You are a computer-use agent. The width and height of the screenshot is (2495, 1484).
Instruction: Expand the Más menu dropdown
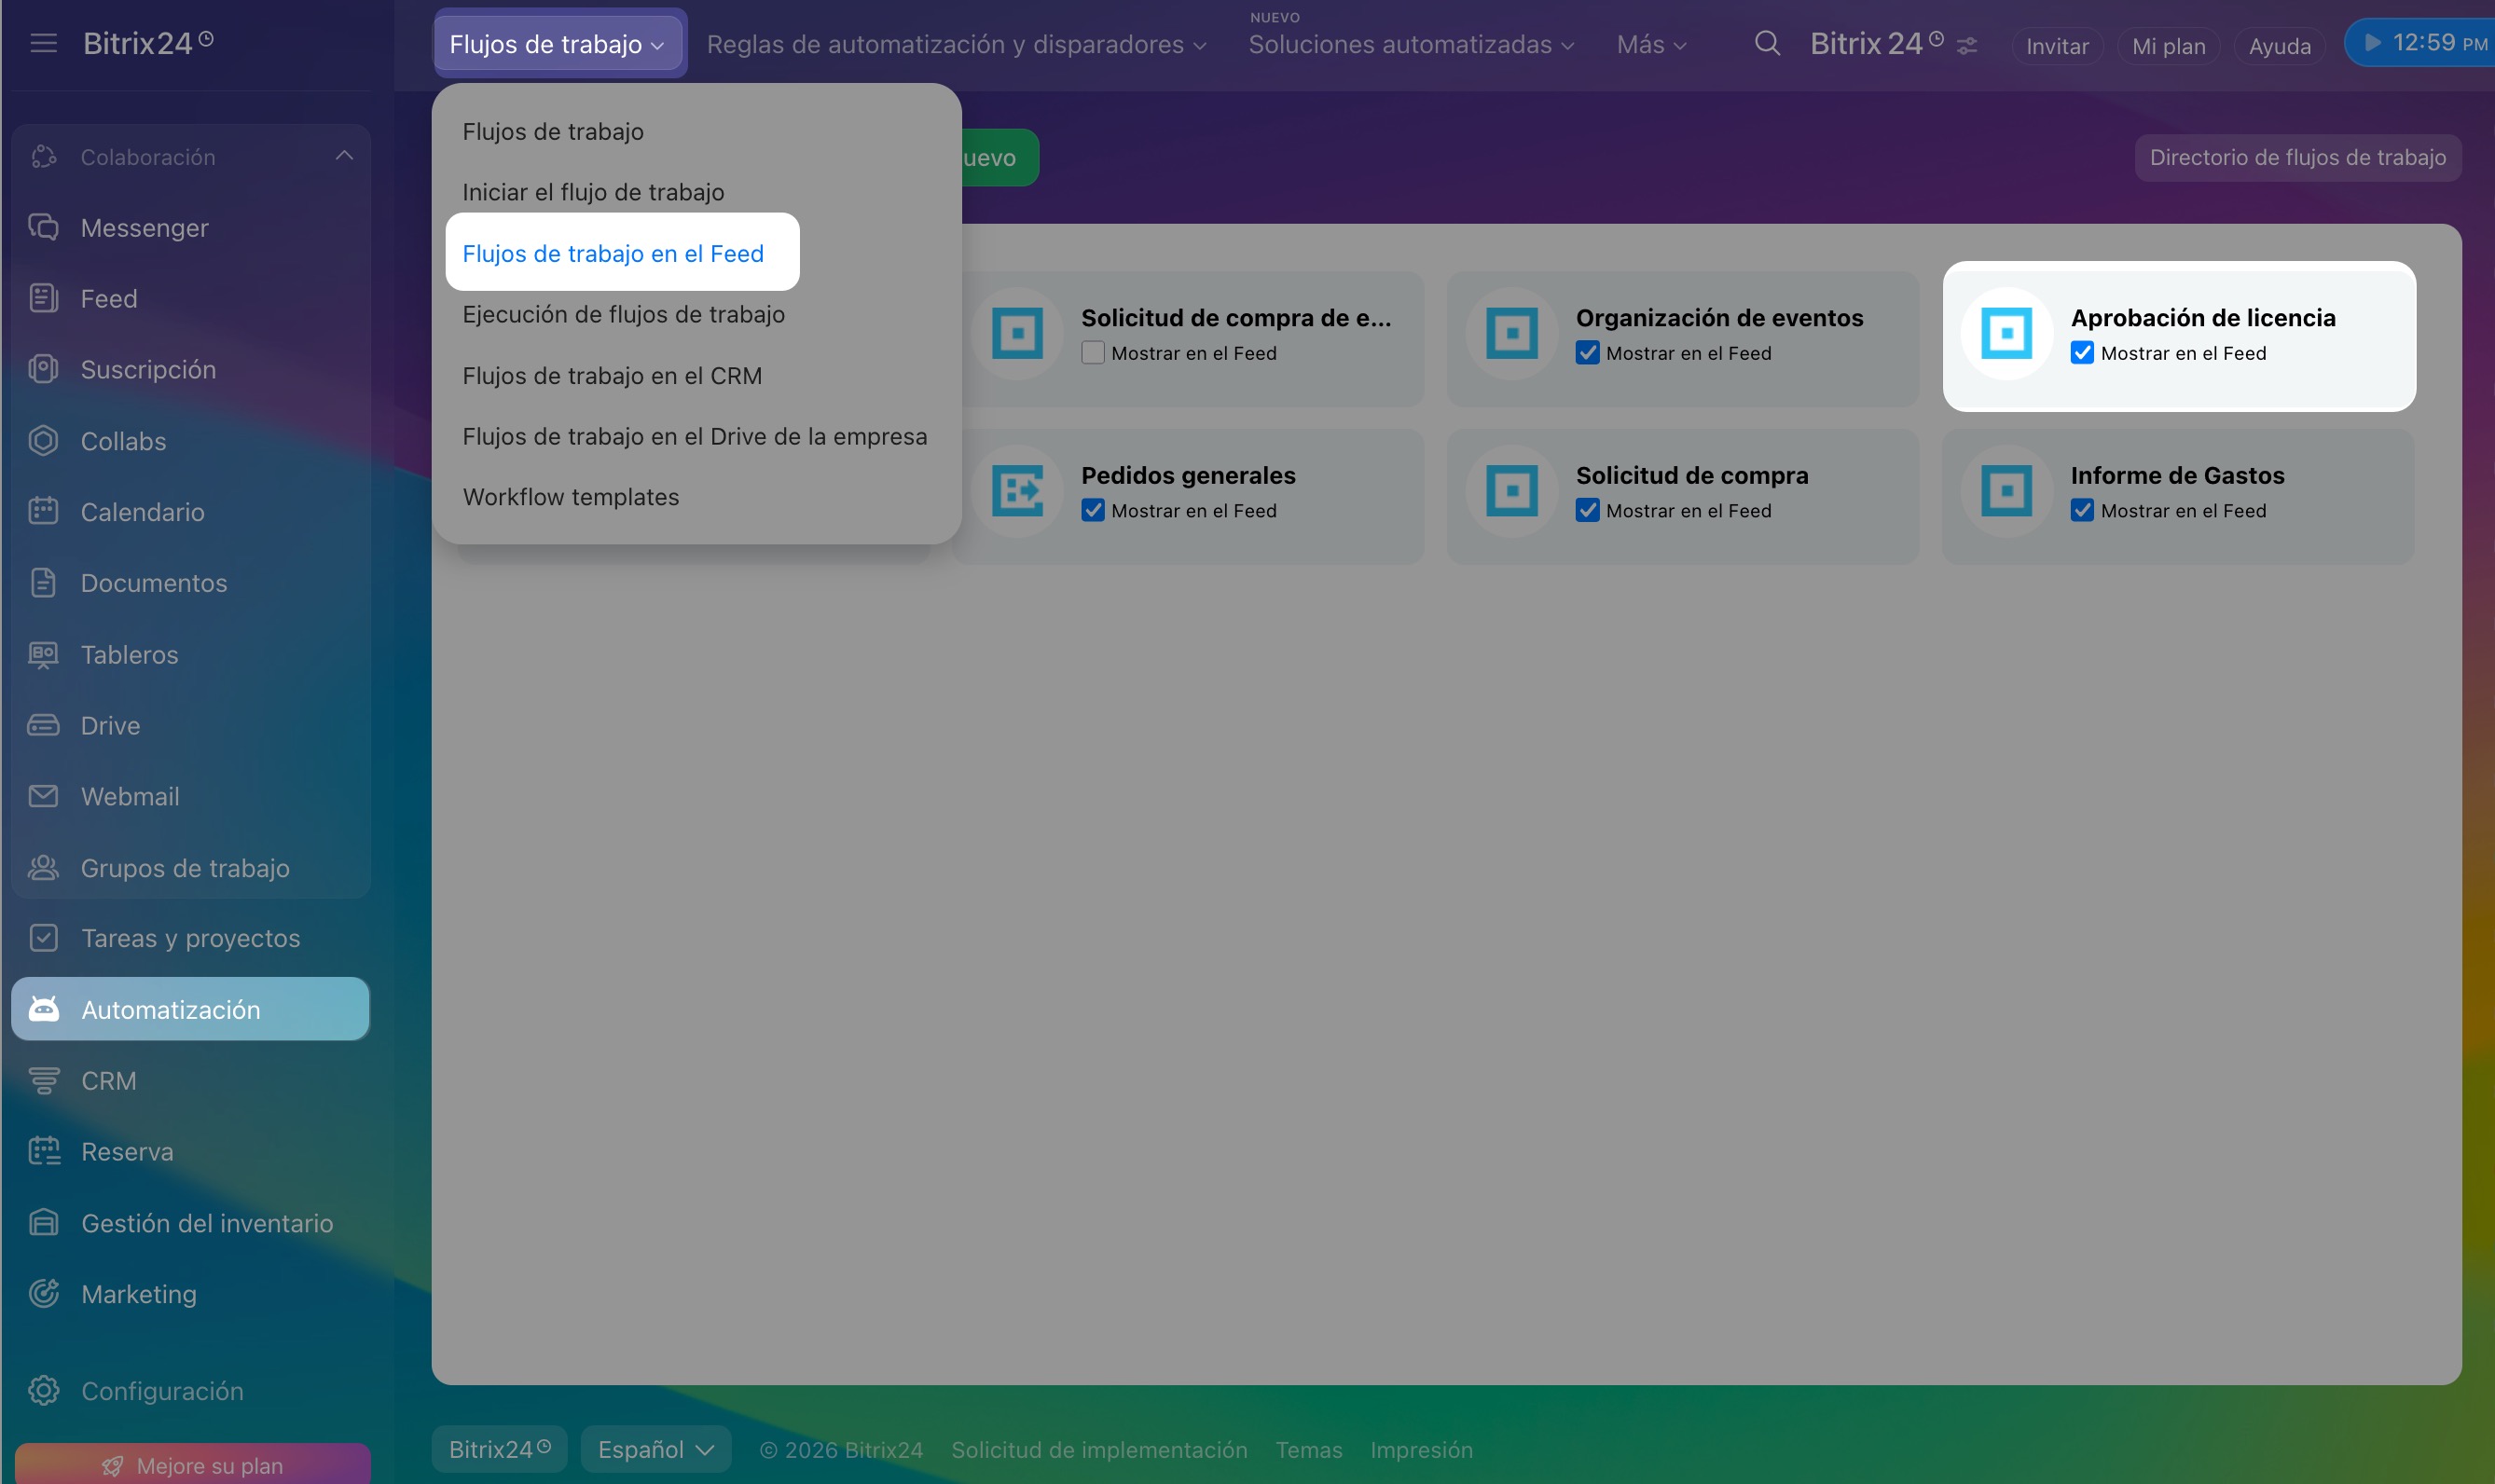click(x=1651, y=45)
